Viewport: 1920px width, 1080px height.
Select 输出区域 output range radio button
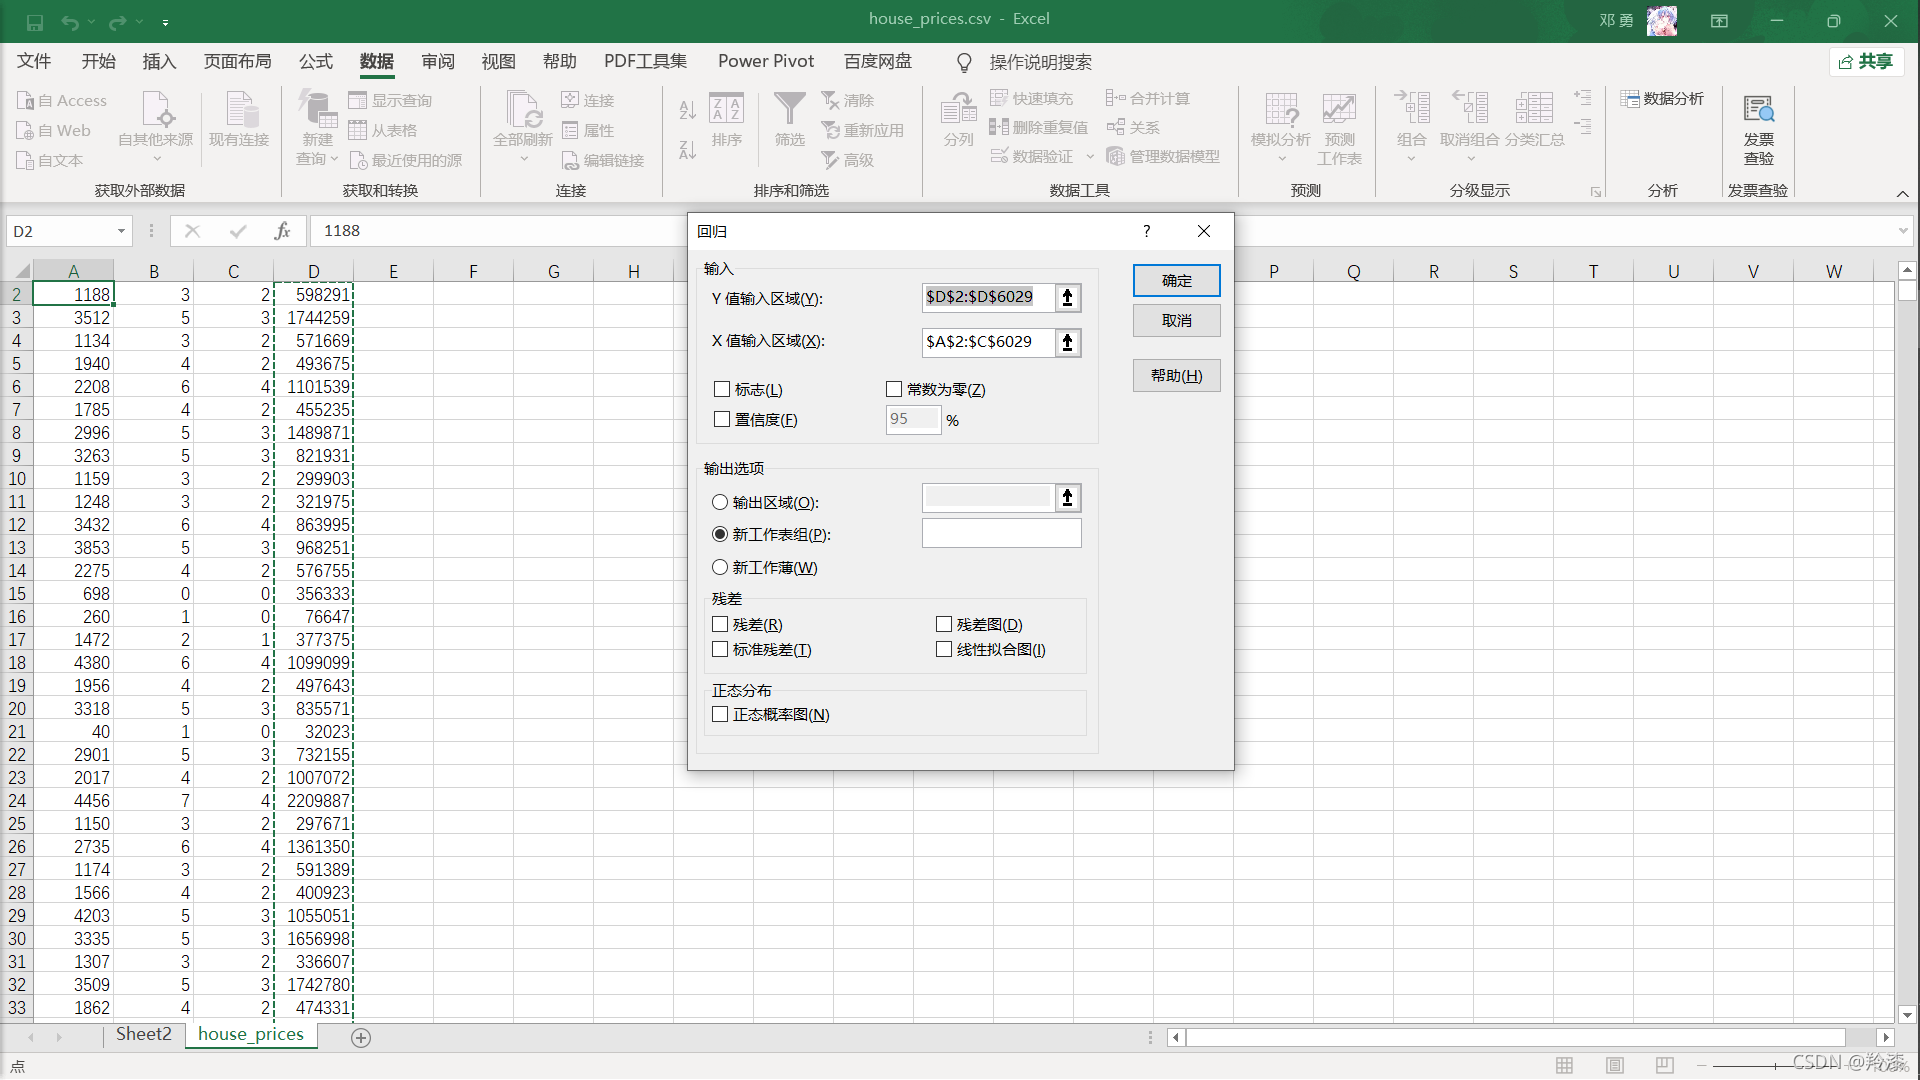tap(721, 501)
